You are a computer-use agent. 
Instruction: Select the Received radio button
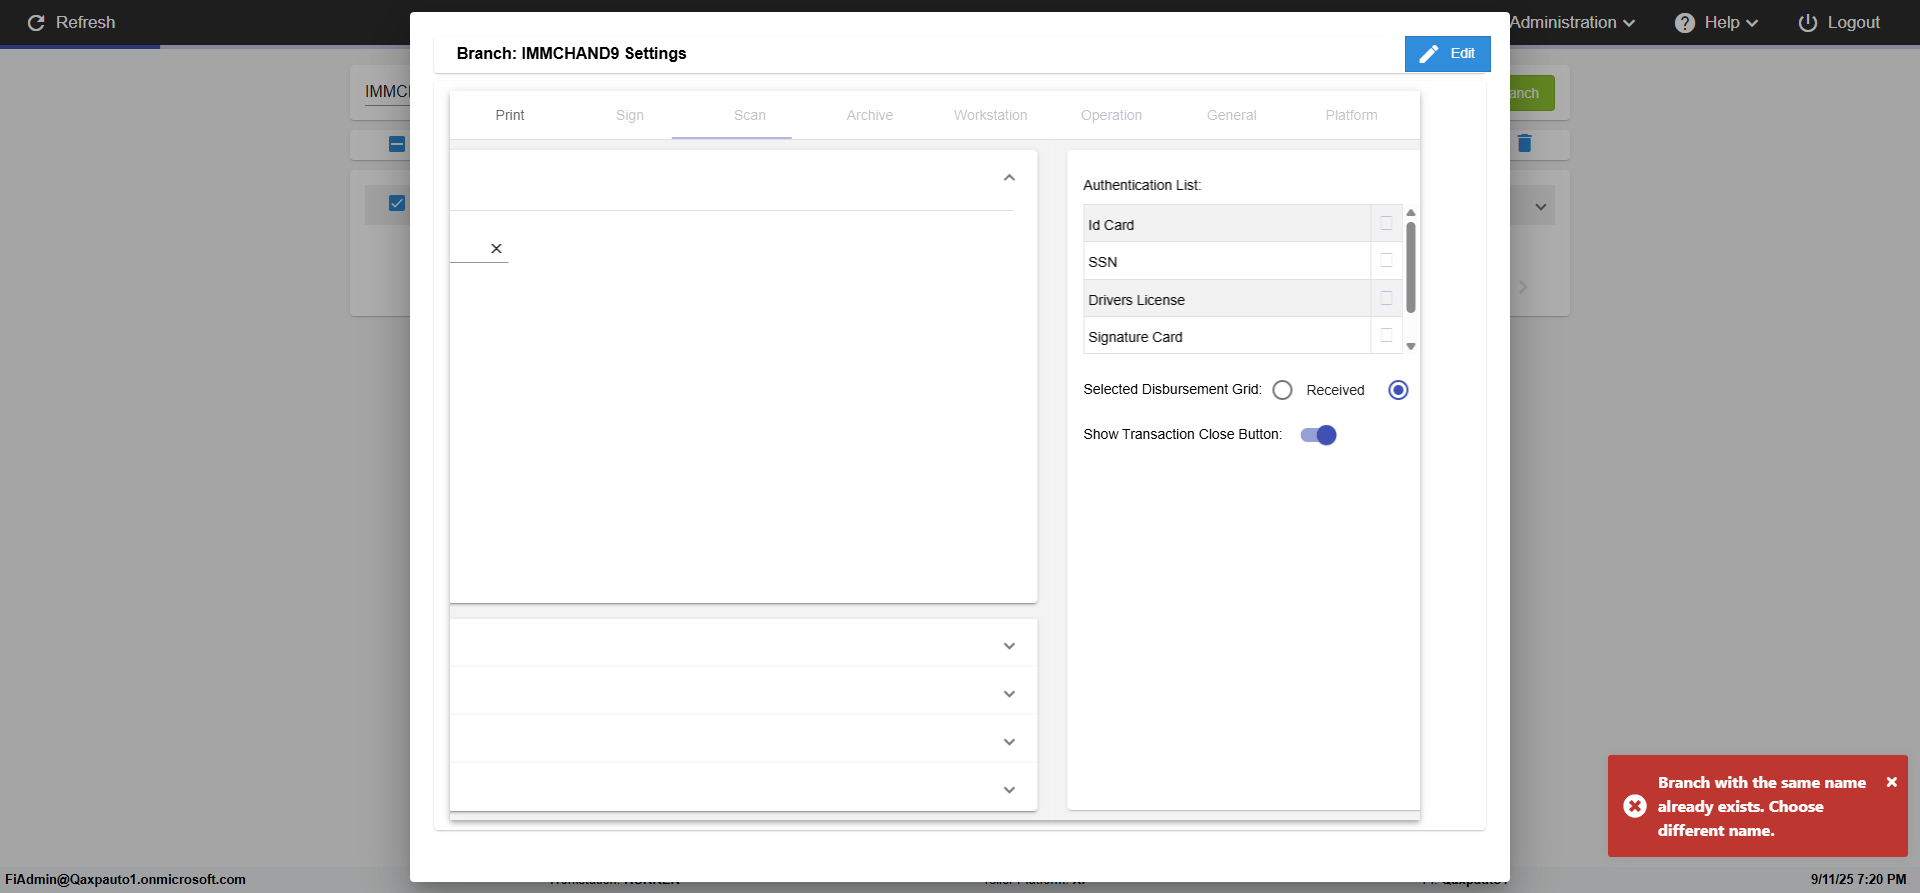click(1282, 390)
